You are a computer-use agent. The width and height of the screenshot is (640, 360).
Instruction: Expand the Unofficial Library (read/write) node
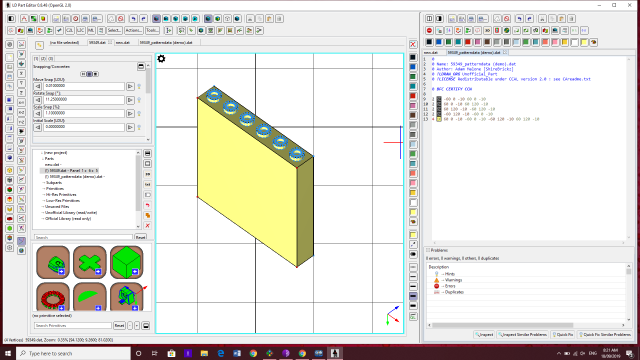[x=43, y=213]
